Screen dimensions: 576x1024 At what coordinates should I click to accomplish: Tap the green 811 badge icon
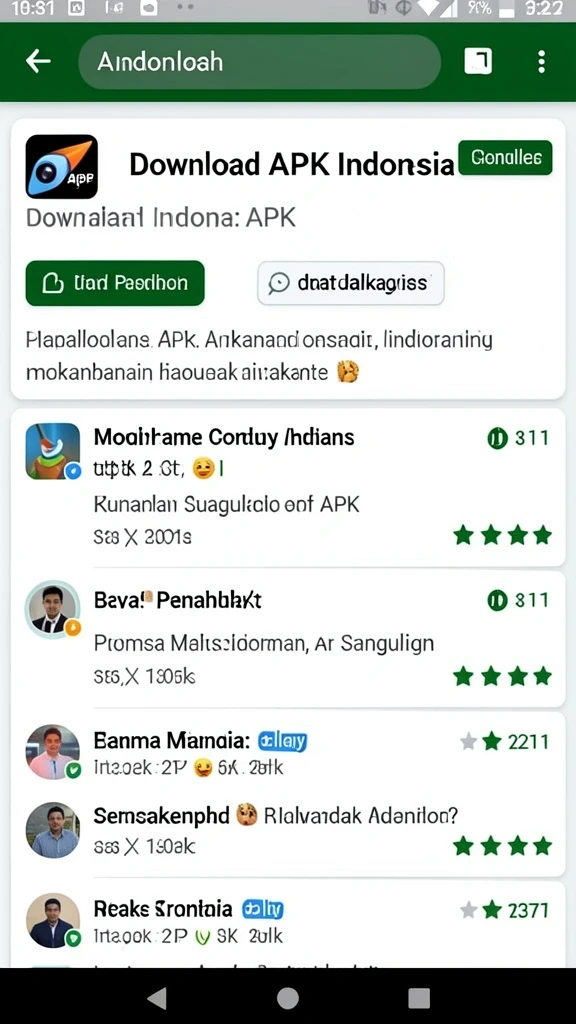click(x=497, y=600)
